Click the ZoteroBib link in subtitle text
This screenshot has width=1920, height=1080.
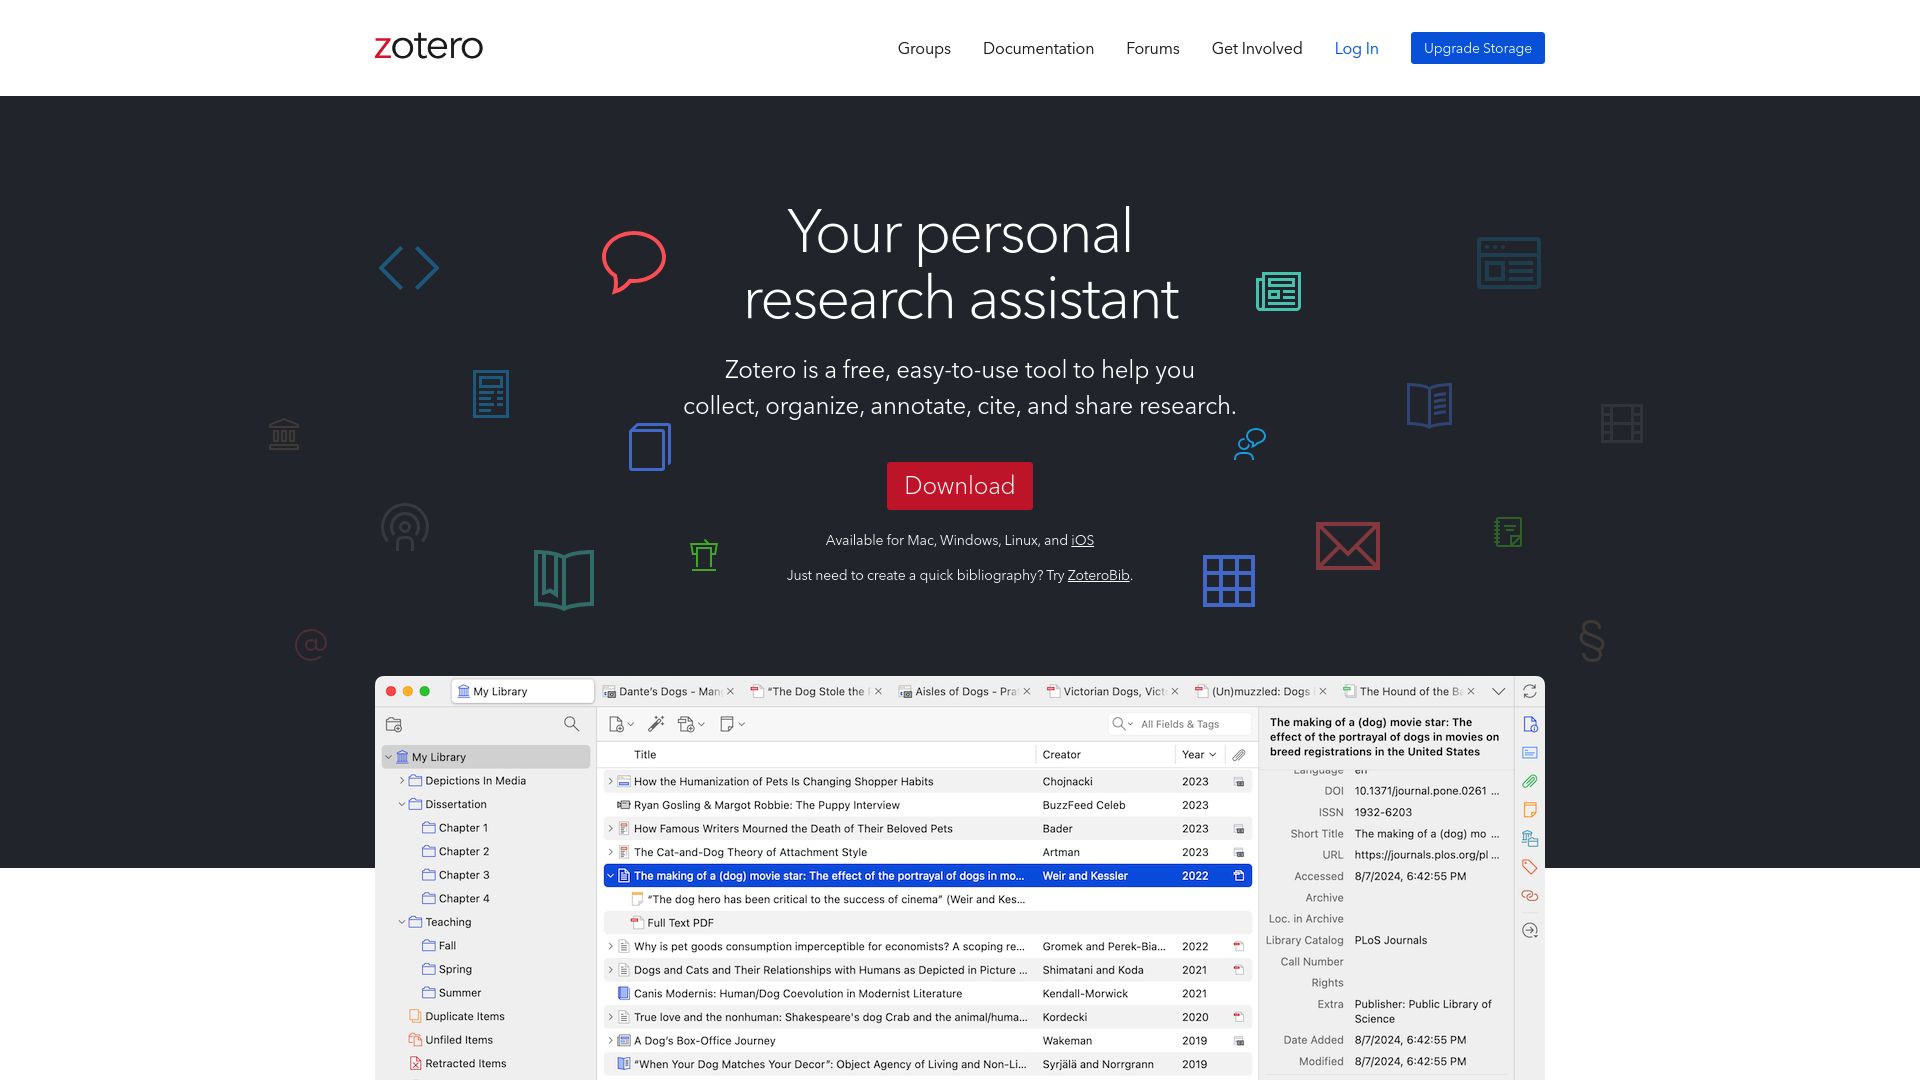pos(1098,575)
